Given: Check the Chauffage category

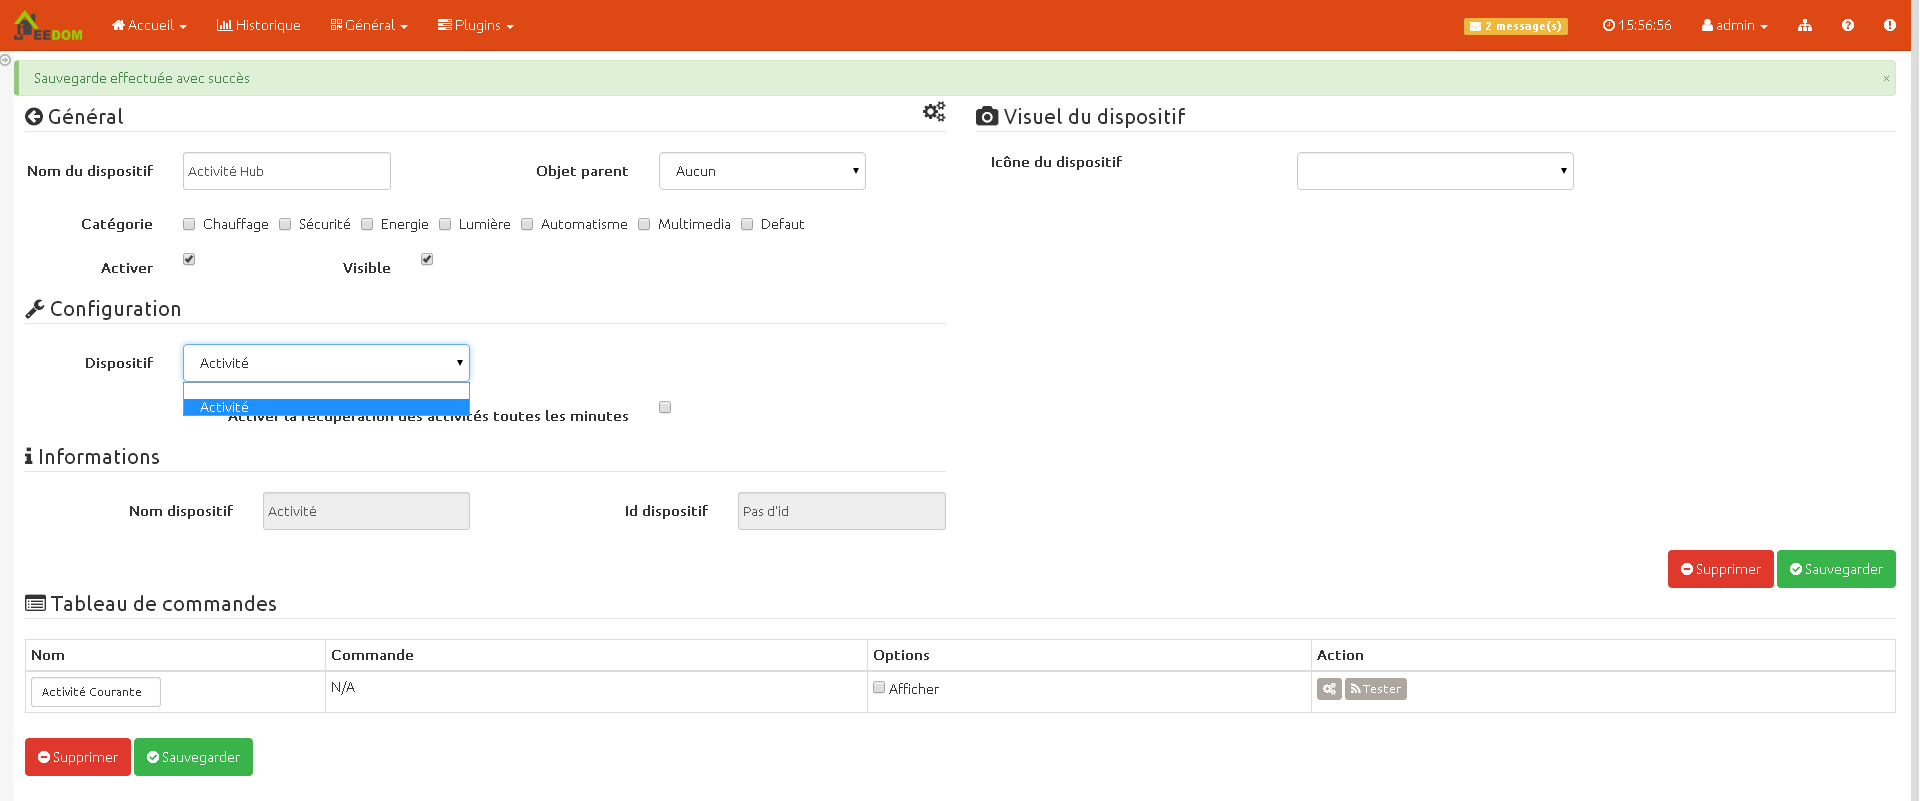Looking at the screenshot, I should [189, 224].
